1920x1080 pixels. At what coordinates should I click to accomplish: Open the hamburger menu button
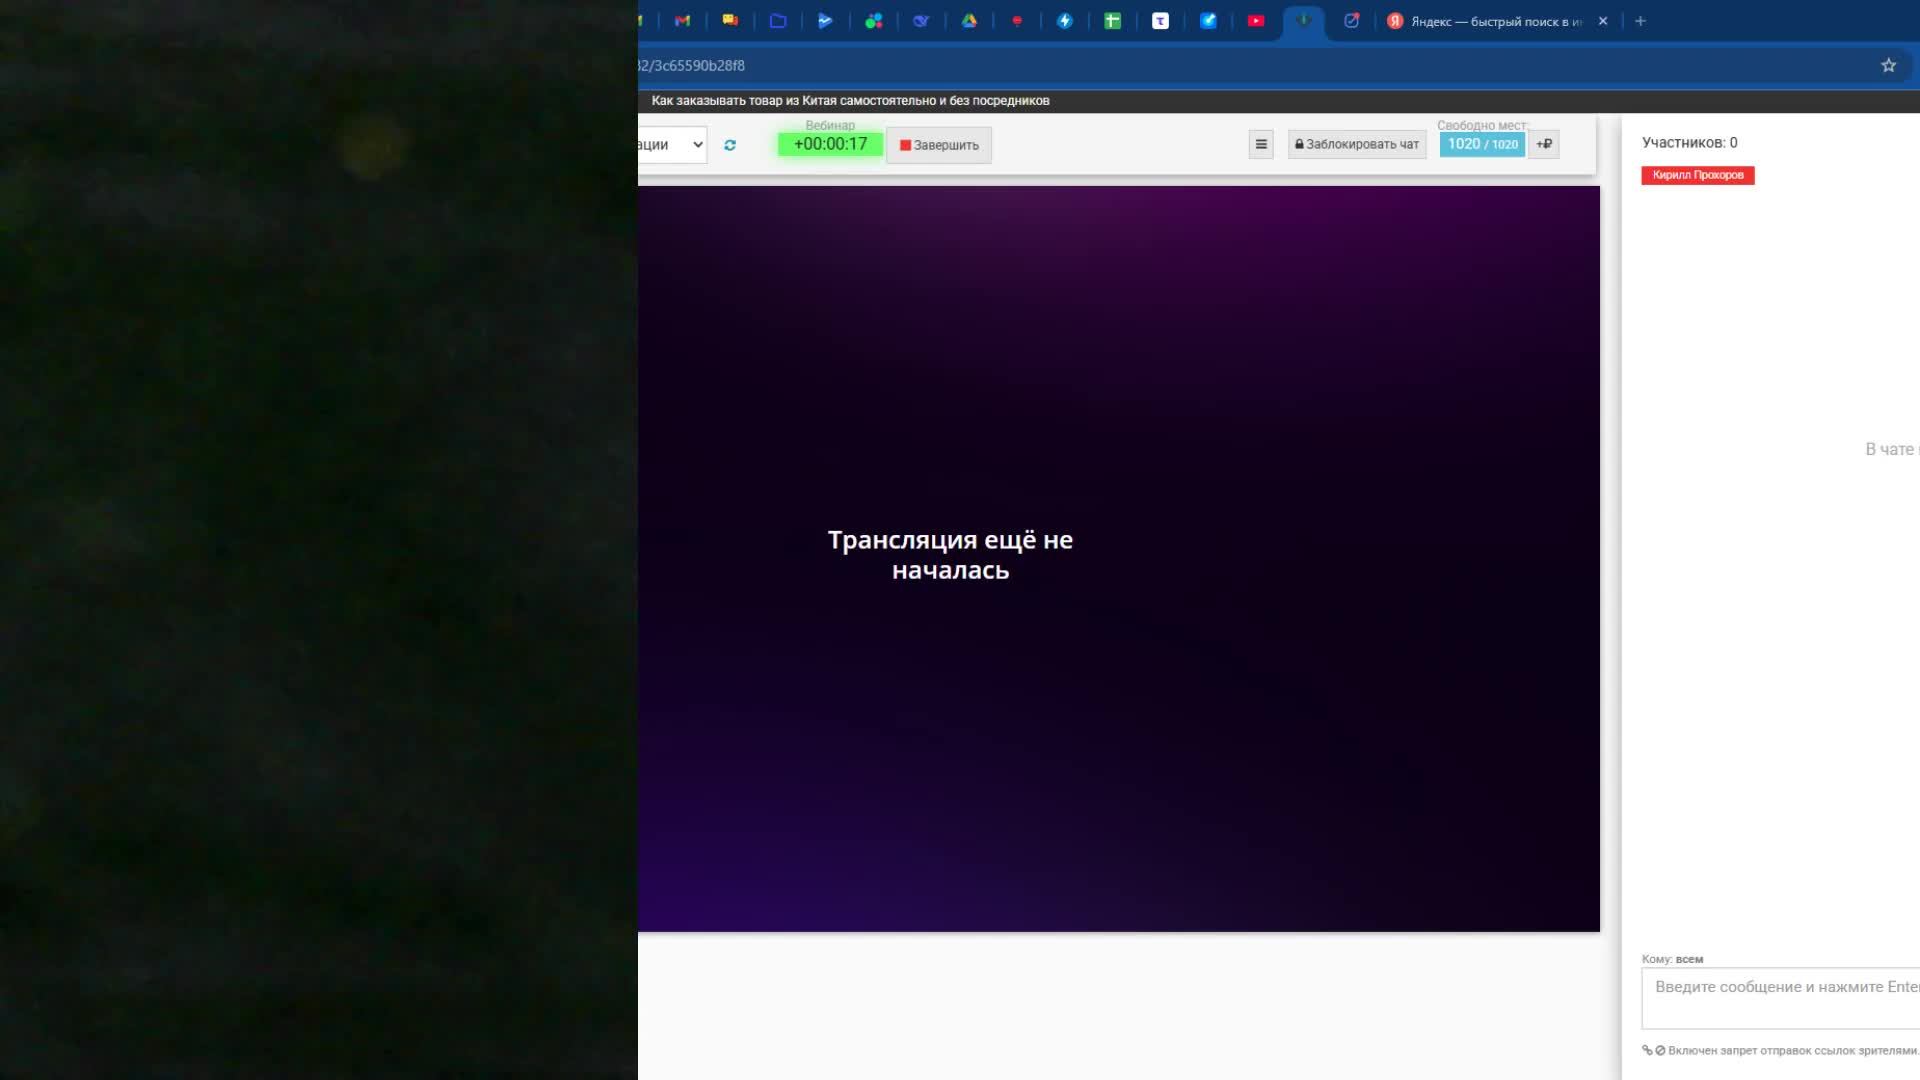point(1261,144)
